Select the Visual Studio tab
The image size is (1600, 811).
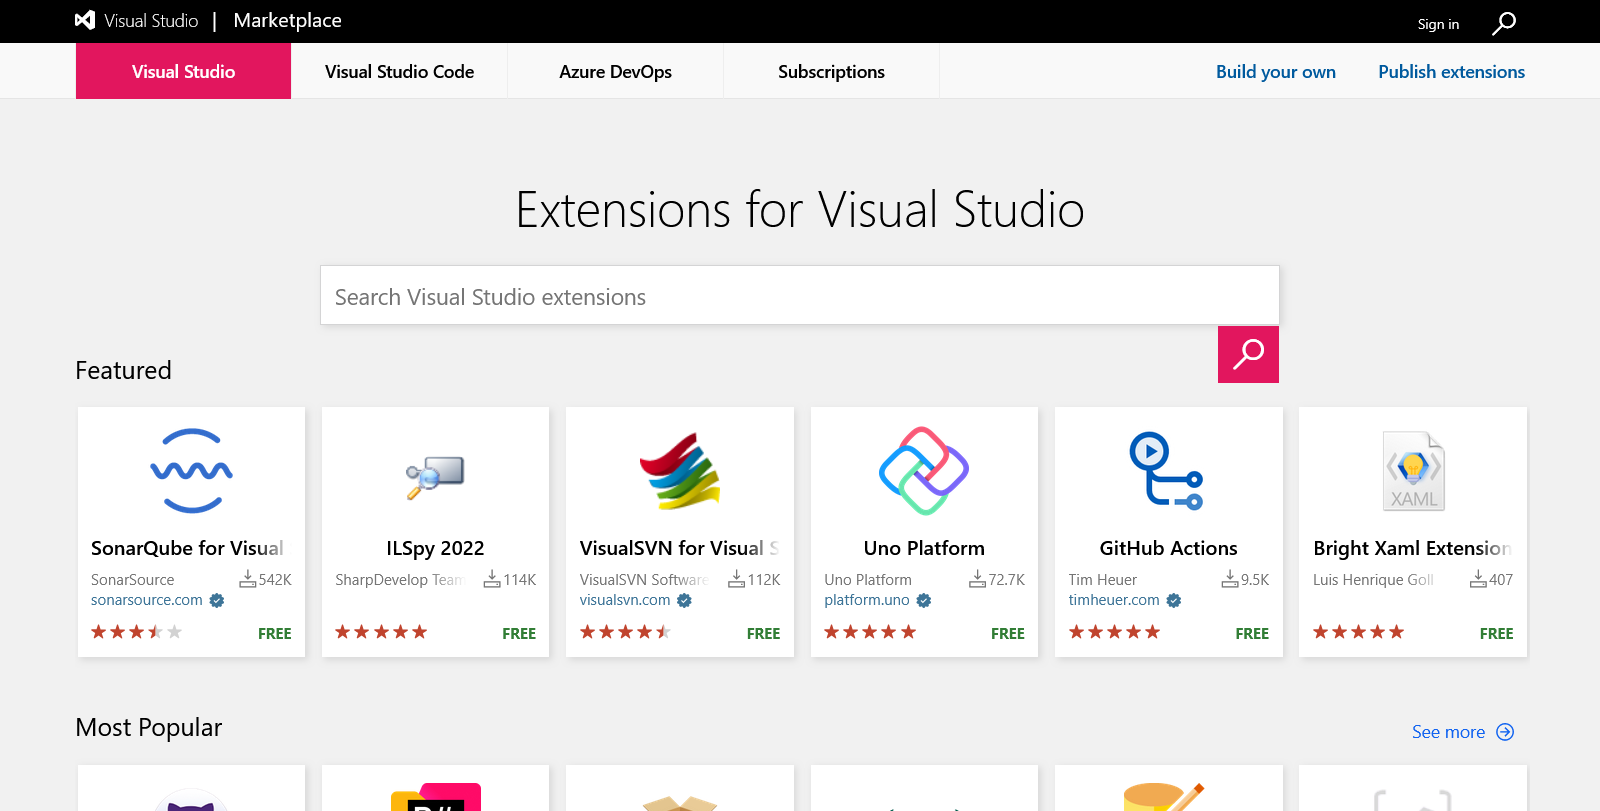pyautogui.click(x=183, y=71)
